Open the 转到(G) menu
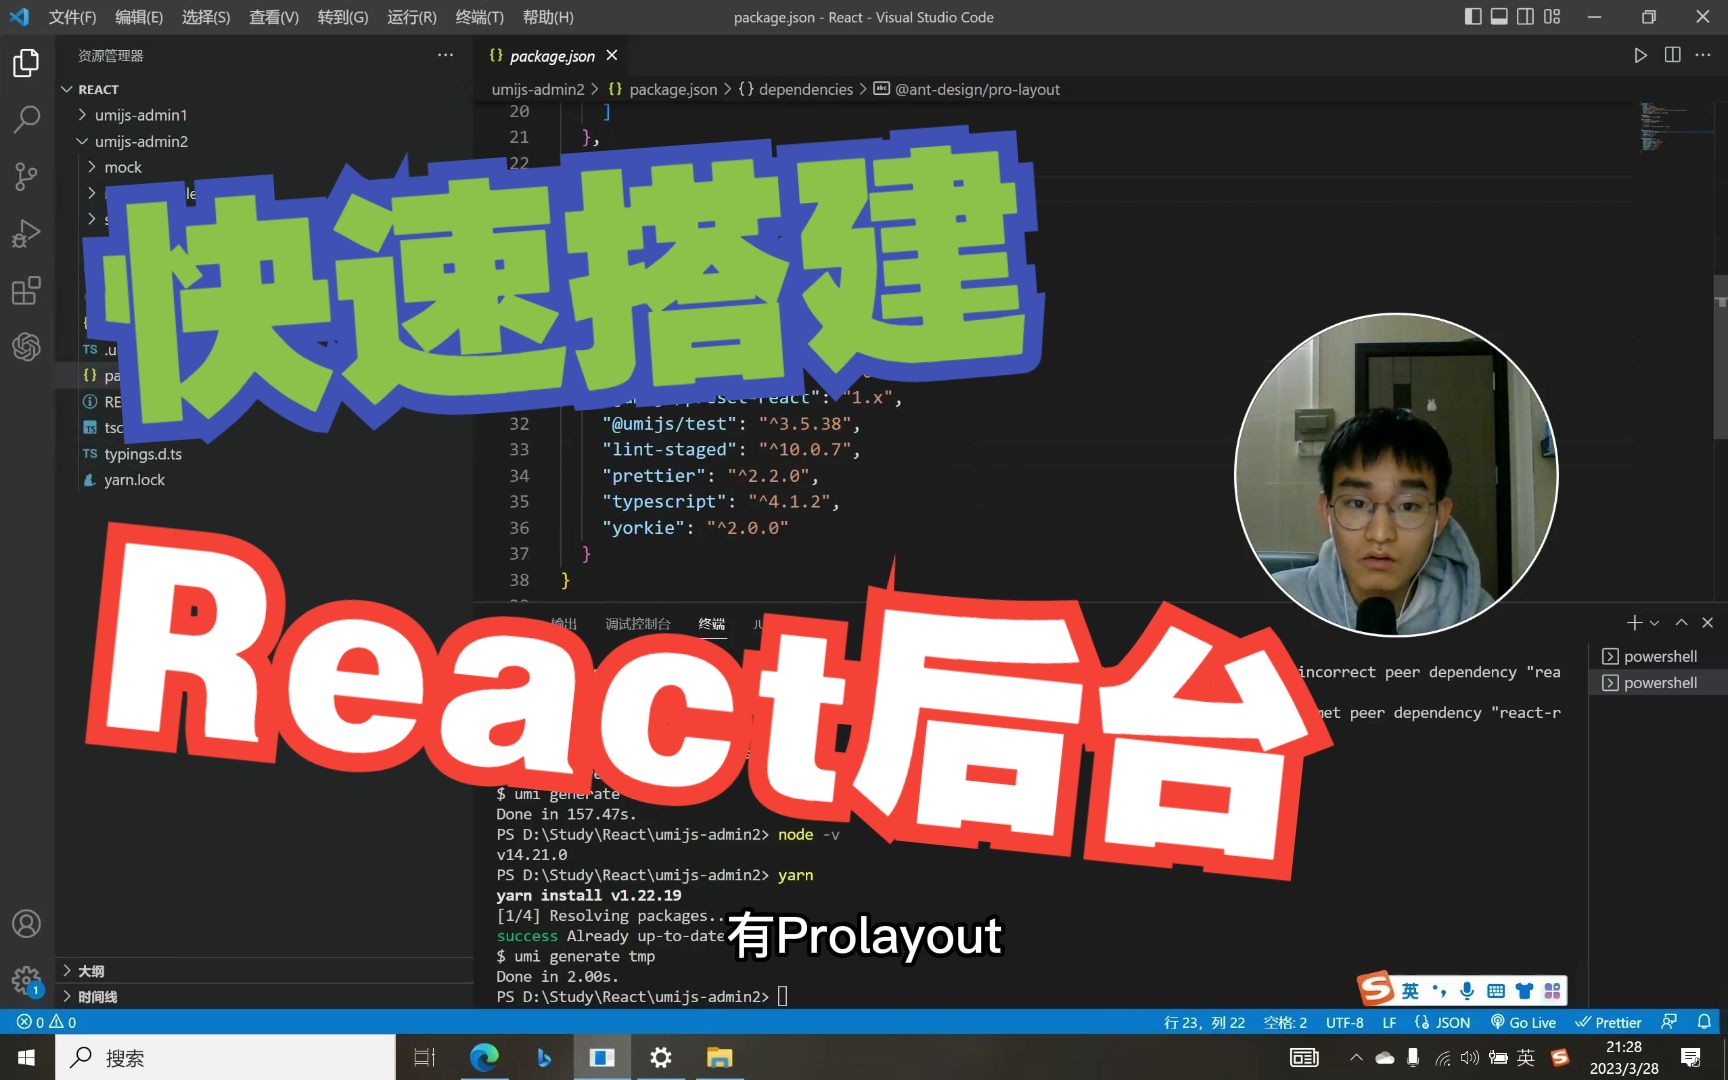Viewport: 1728px width, 1080px height. (343, 17)
